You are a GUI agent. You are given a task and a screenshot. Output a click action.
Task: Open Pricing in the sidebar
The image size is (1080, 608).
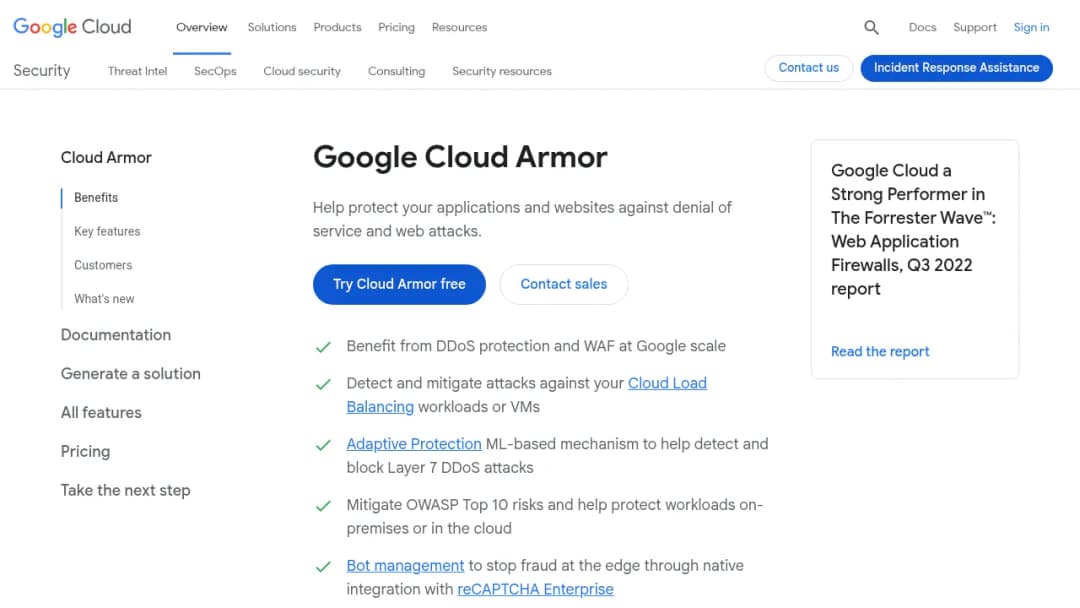coord(85,452)
